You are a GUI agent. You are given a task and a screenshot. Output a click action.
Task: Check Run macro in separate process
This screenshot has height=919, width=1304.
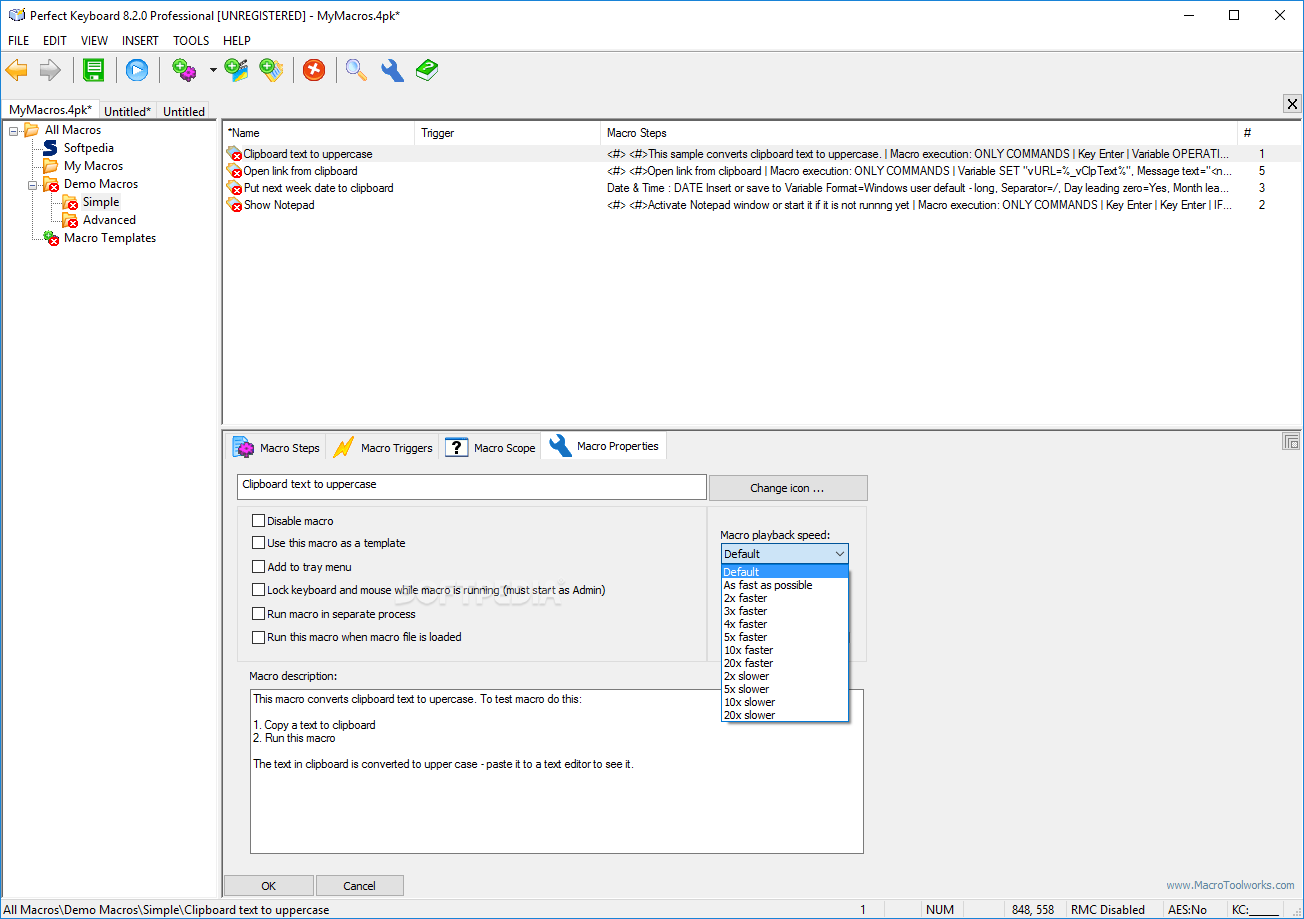click(259, 614)
